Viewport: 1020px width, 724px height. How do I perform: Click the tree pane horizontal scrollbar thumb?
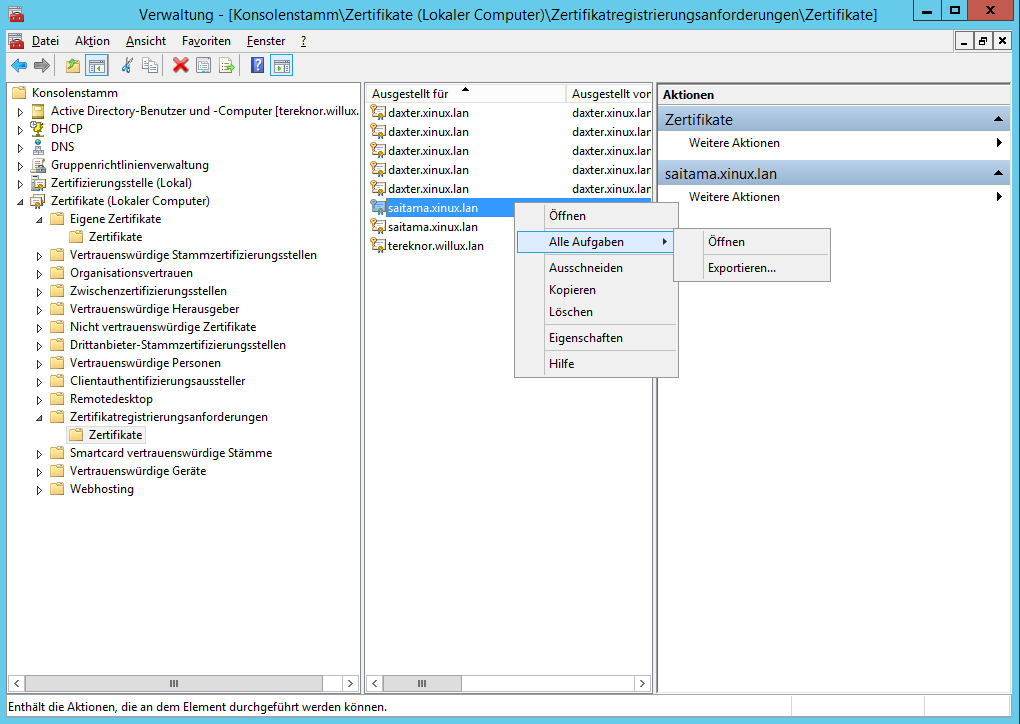click(x=173, y=684)
